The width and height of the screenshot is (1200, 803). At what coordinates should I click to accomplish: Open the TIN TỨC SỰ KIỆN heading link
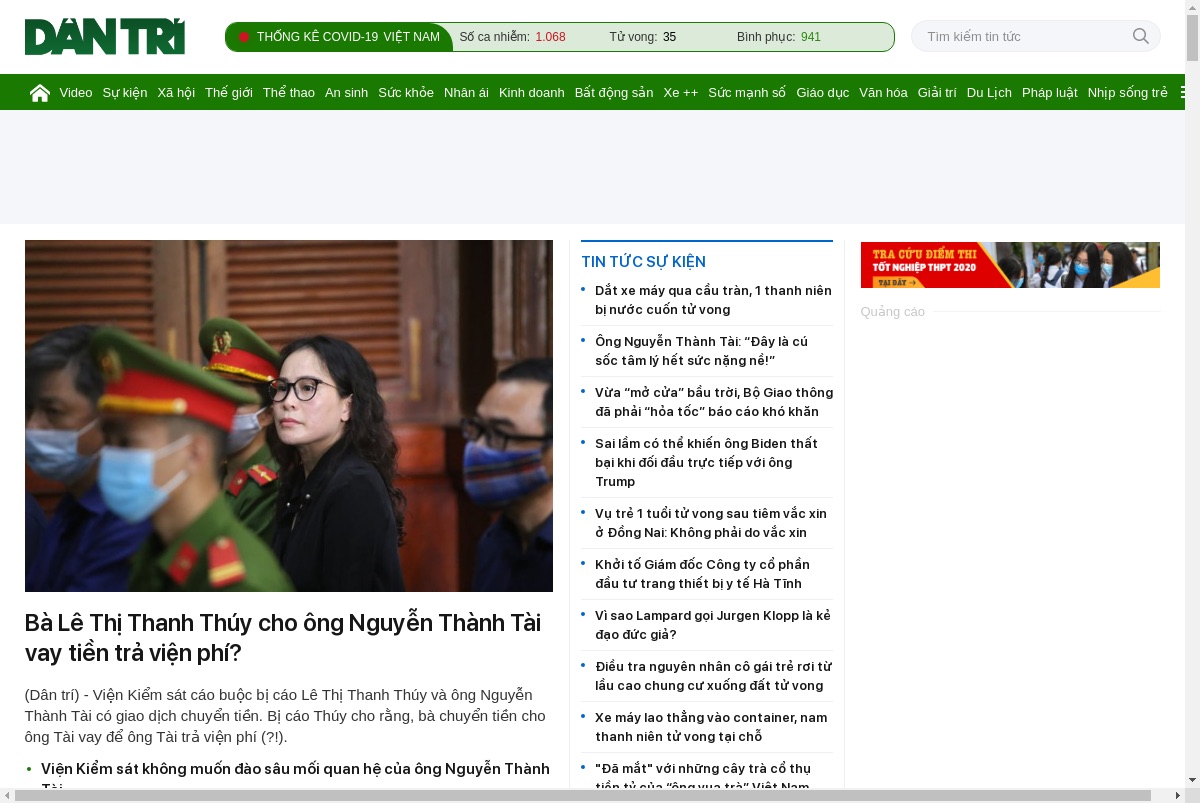643,262
